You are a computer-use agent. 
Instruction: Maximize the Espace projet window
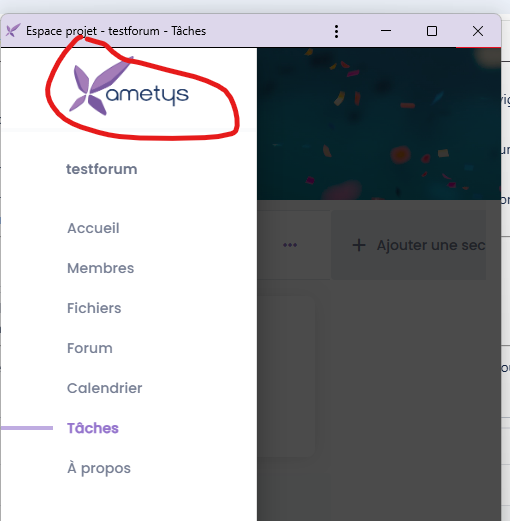432,31
